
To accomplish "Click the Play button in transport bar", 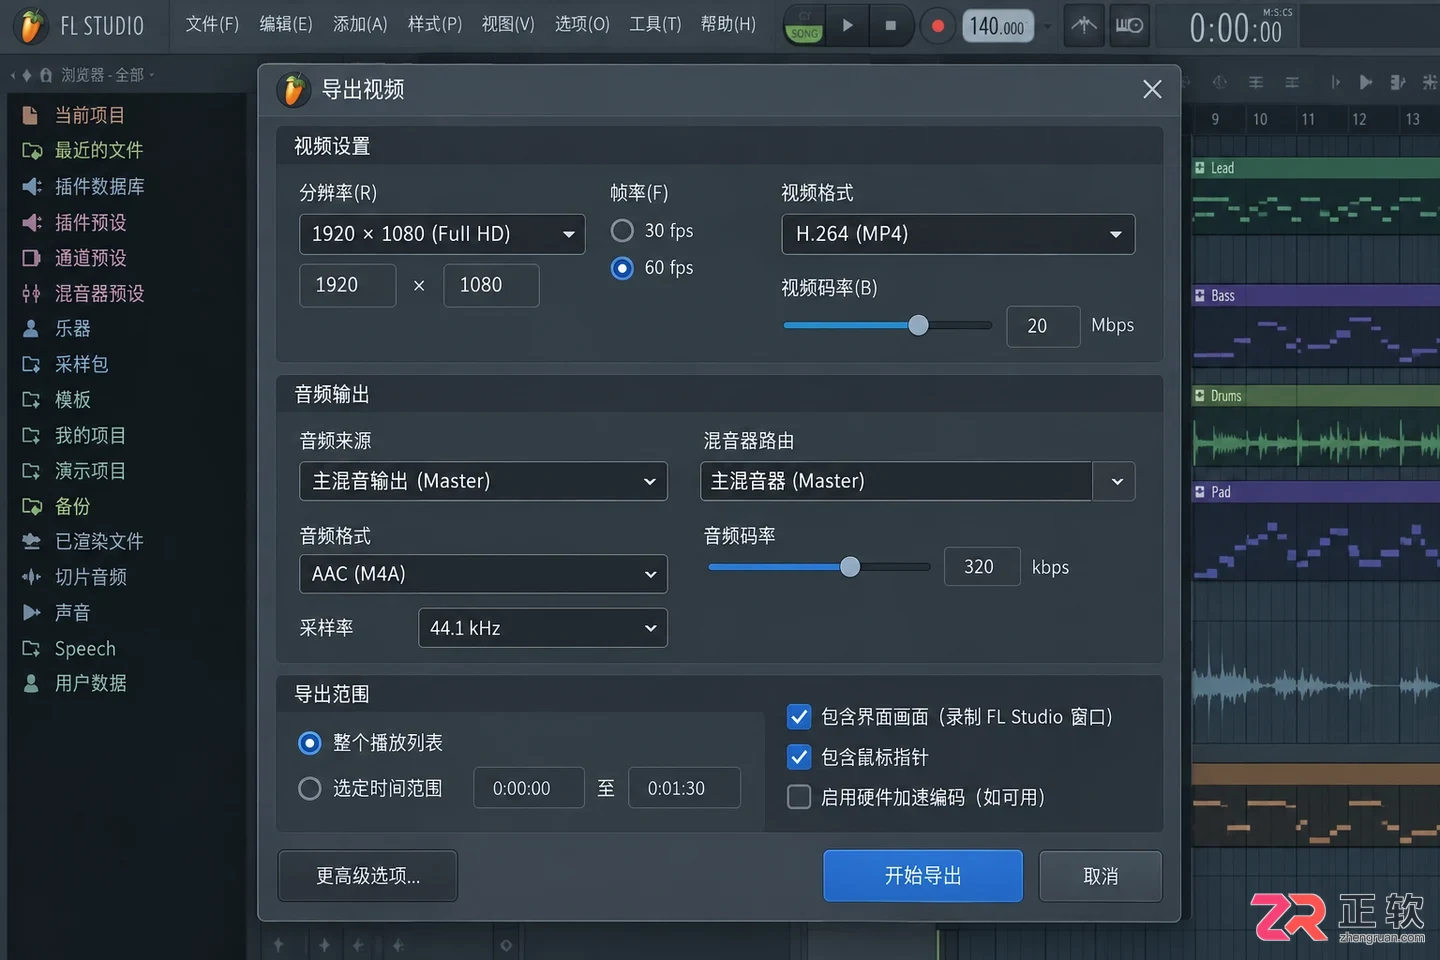I will 848,26.
